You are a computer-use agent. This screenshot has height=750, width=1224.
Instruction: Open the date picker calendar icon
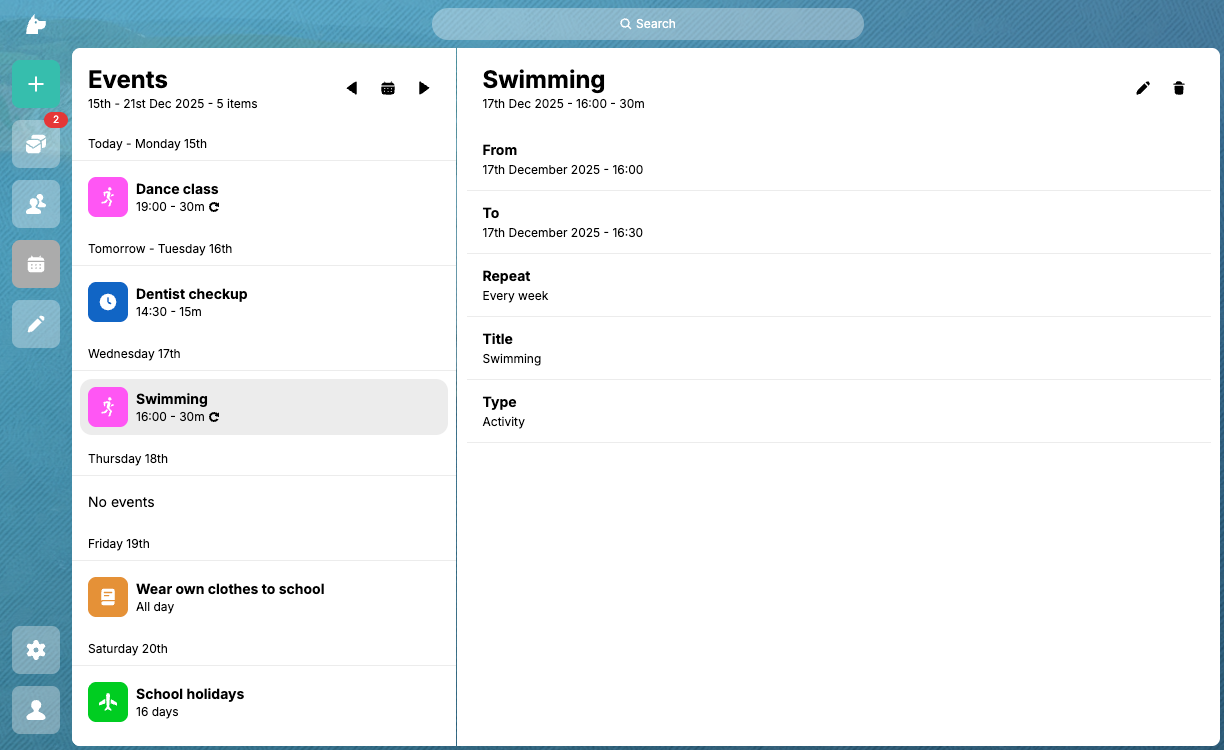point(388,88)
